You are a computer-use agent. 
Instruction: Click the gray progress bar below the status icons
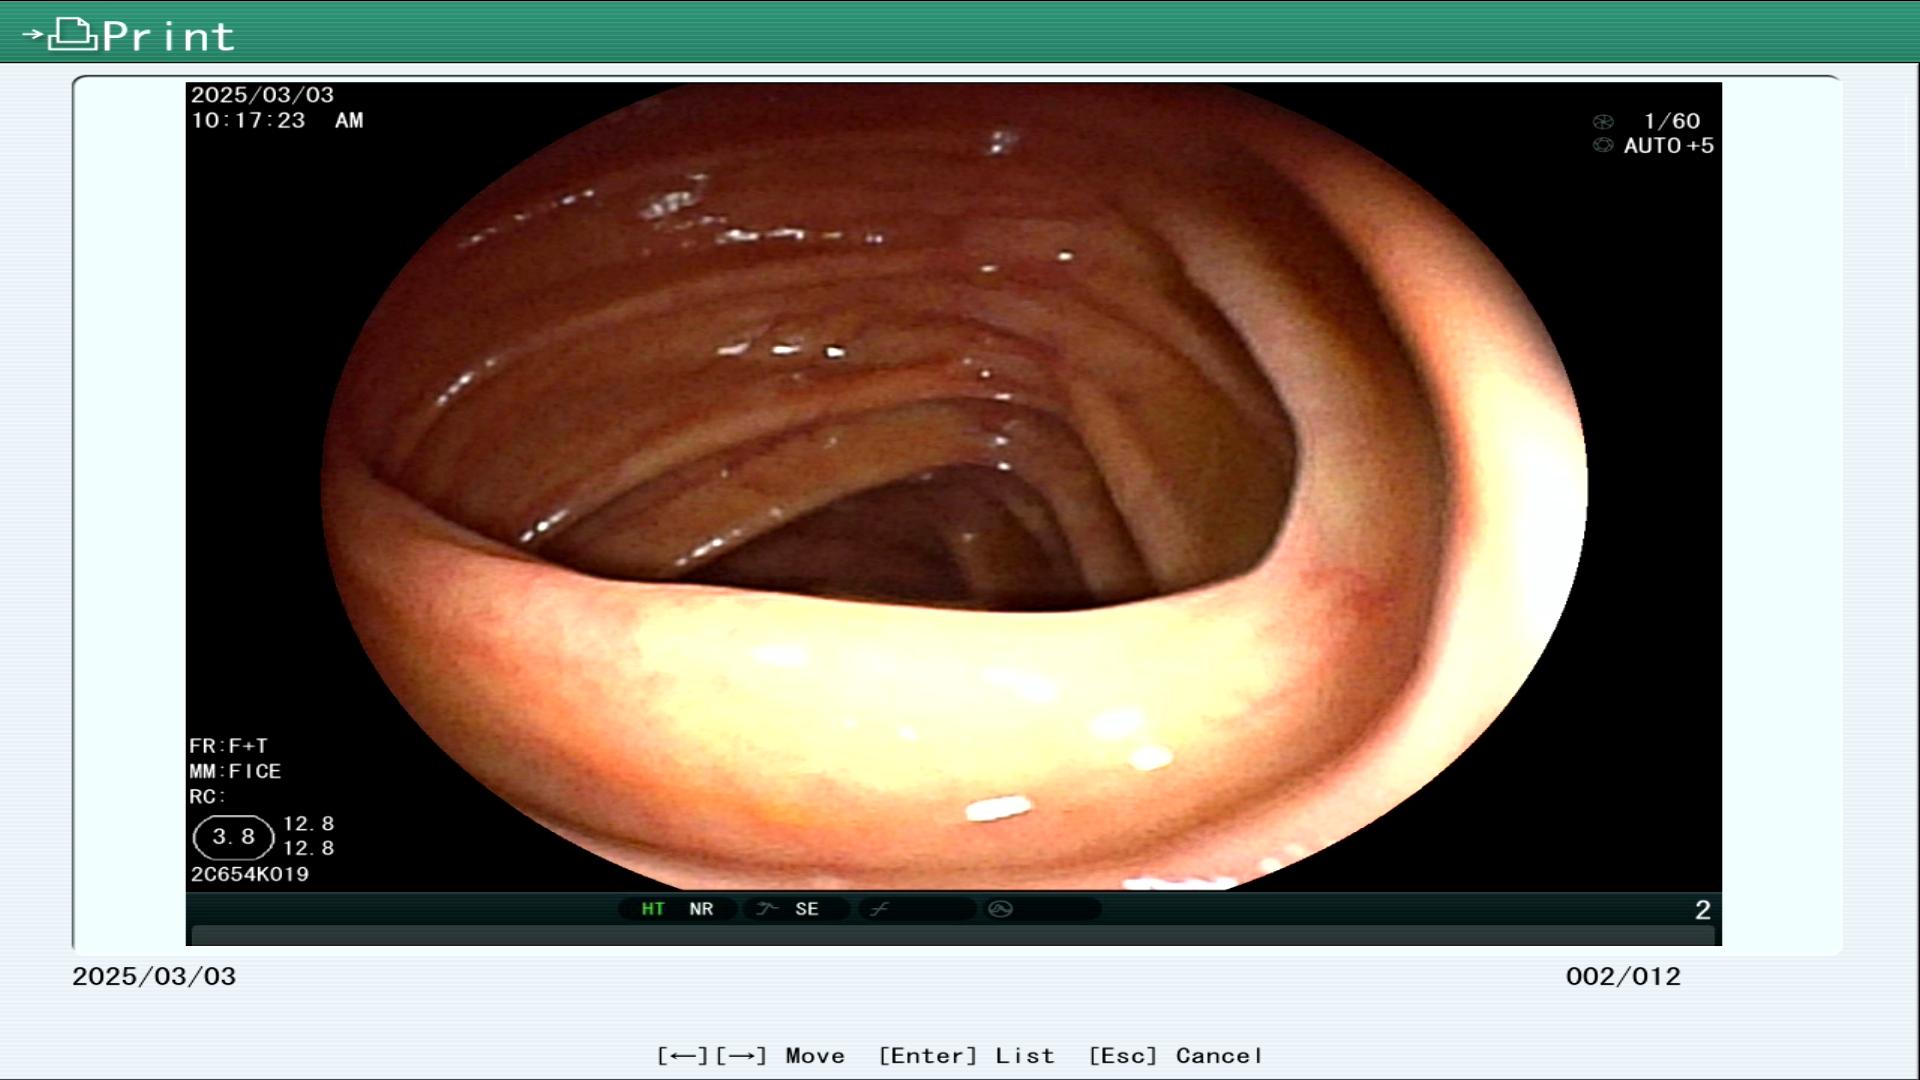[953, 936]
